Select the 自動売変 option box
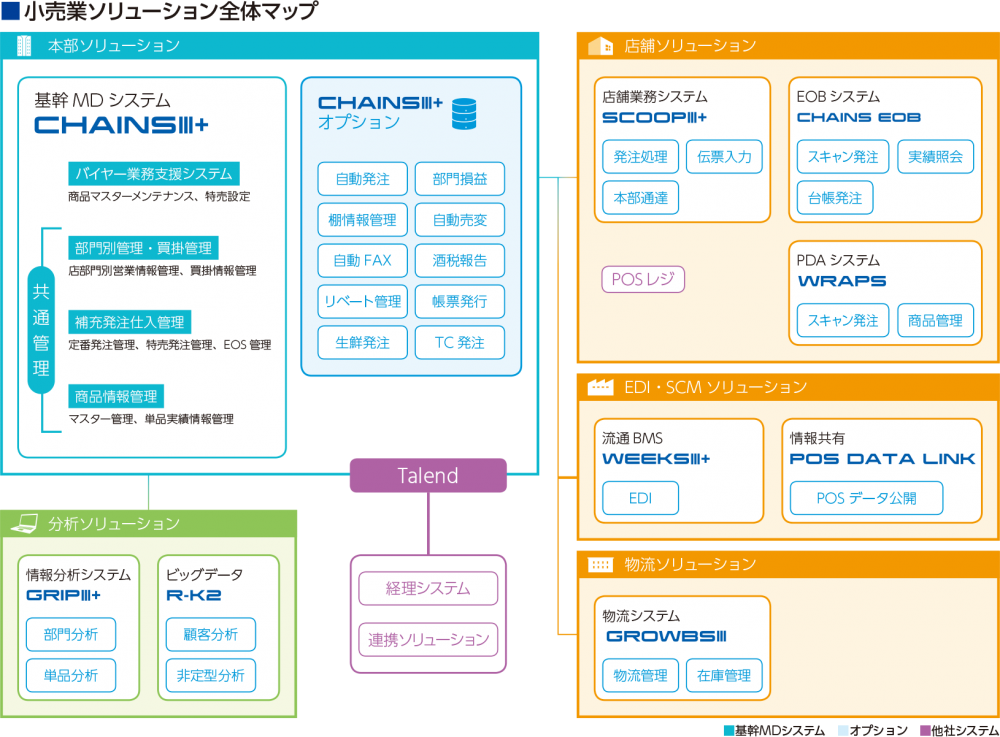 (x=460, y=220)
